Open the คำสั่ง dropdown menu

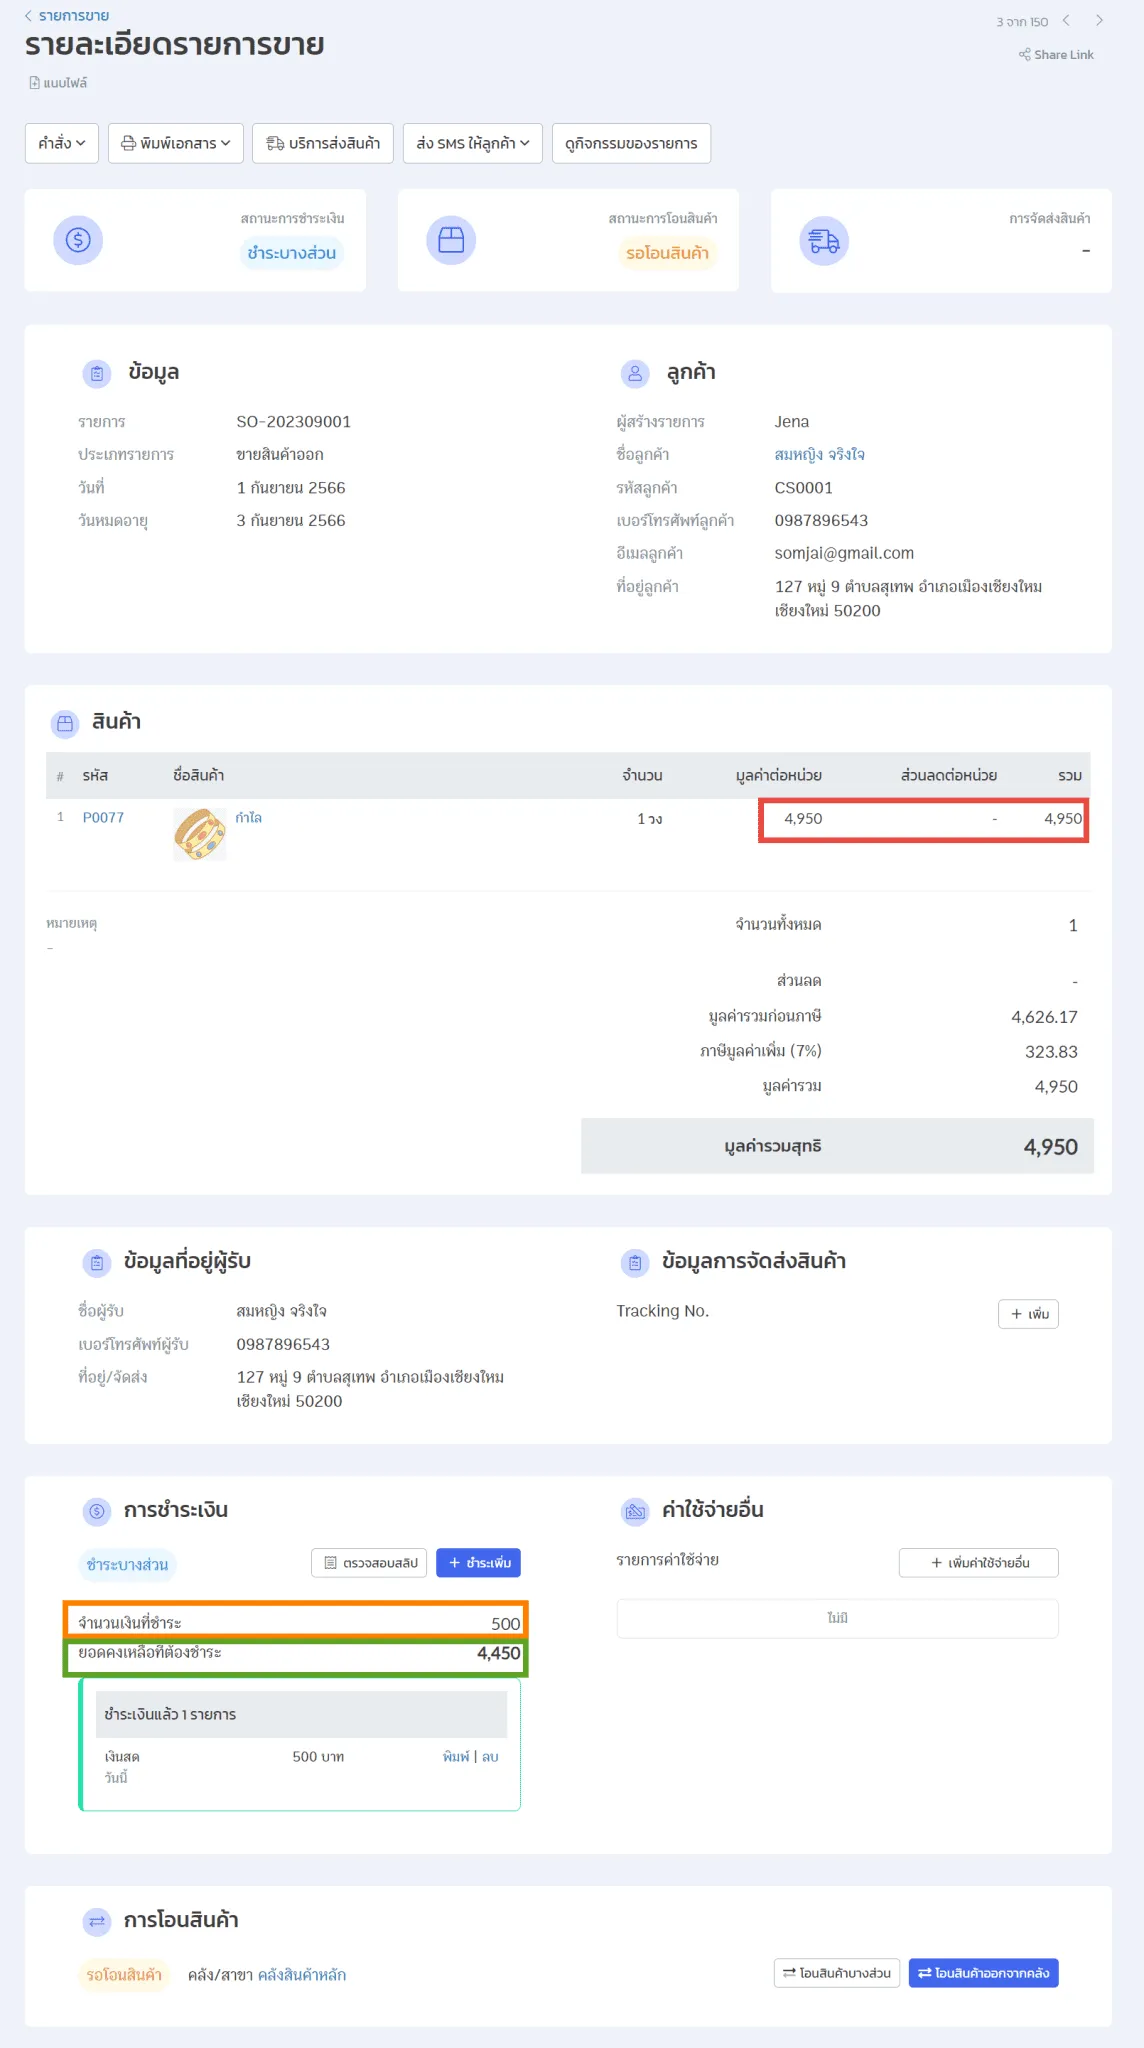tap(62, 143)
